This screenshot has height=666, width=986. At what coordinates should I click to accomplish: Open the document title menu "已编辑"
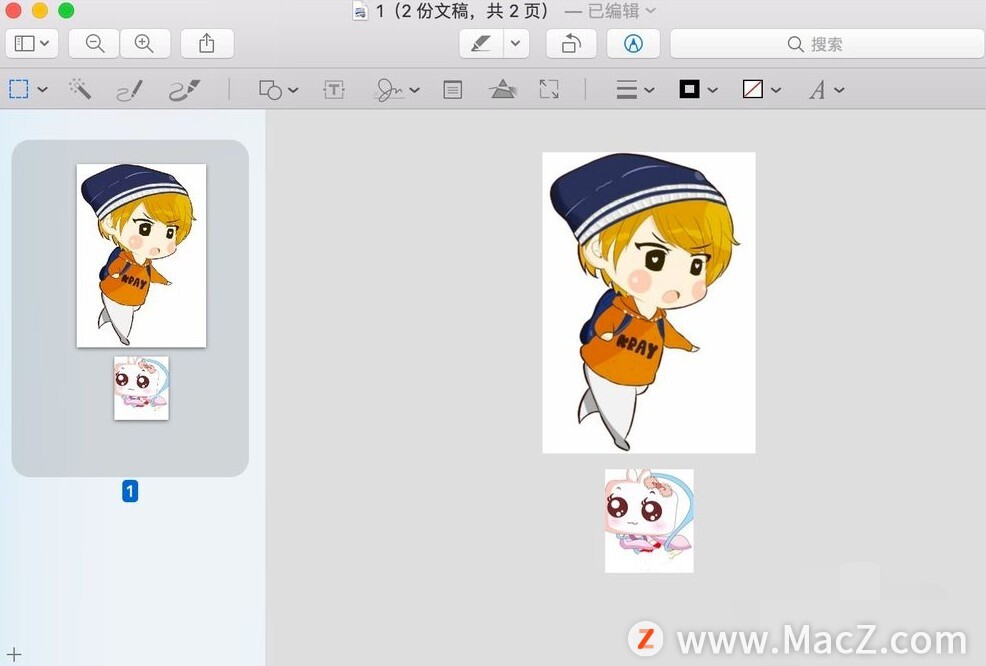[x=620, y=11]
